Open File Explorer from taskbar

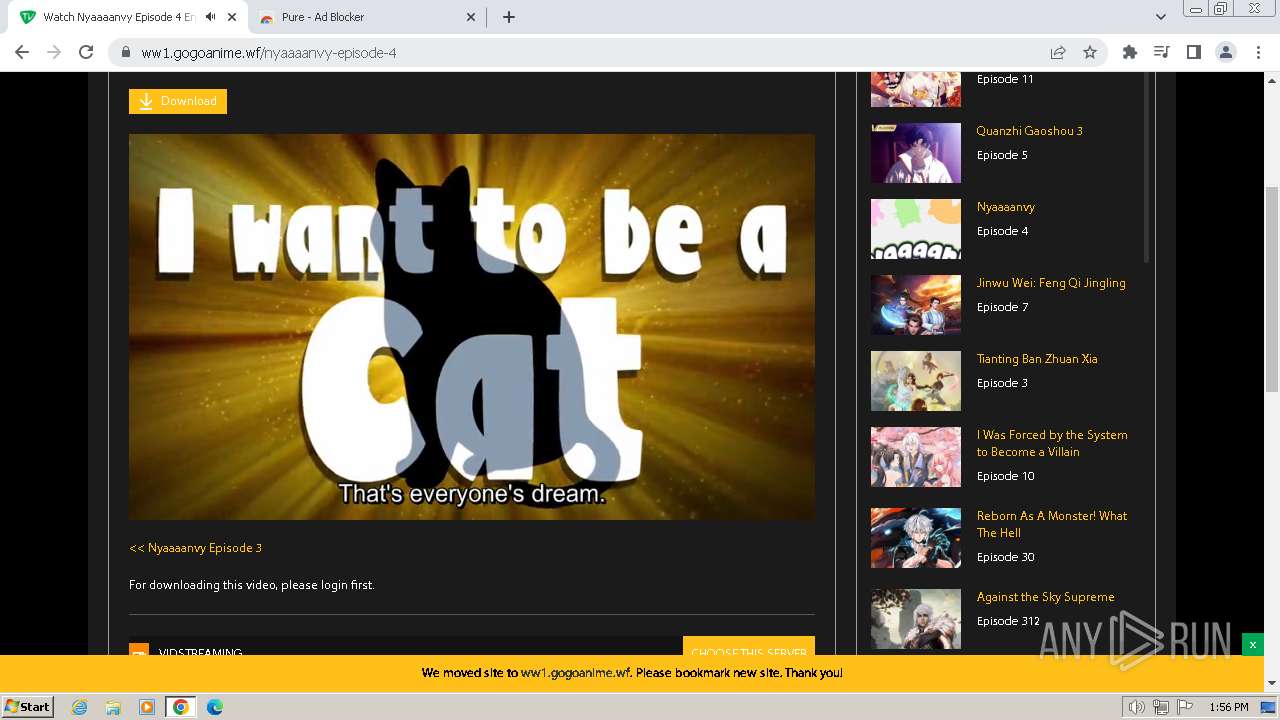pos(113,707)
